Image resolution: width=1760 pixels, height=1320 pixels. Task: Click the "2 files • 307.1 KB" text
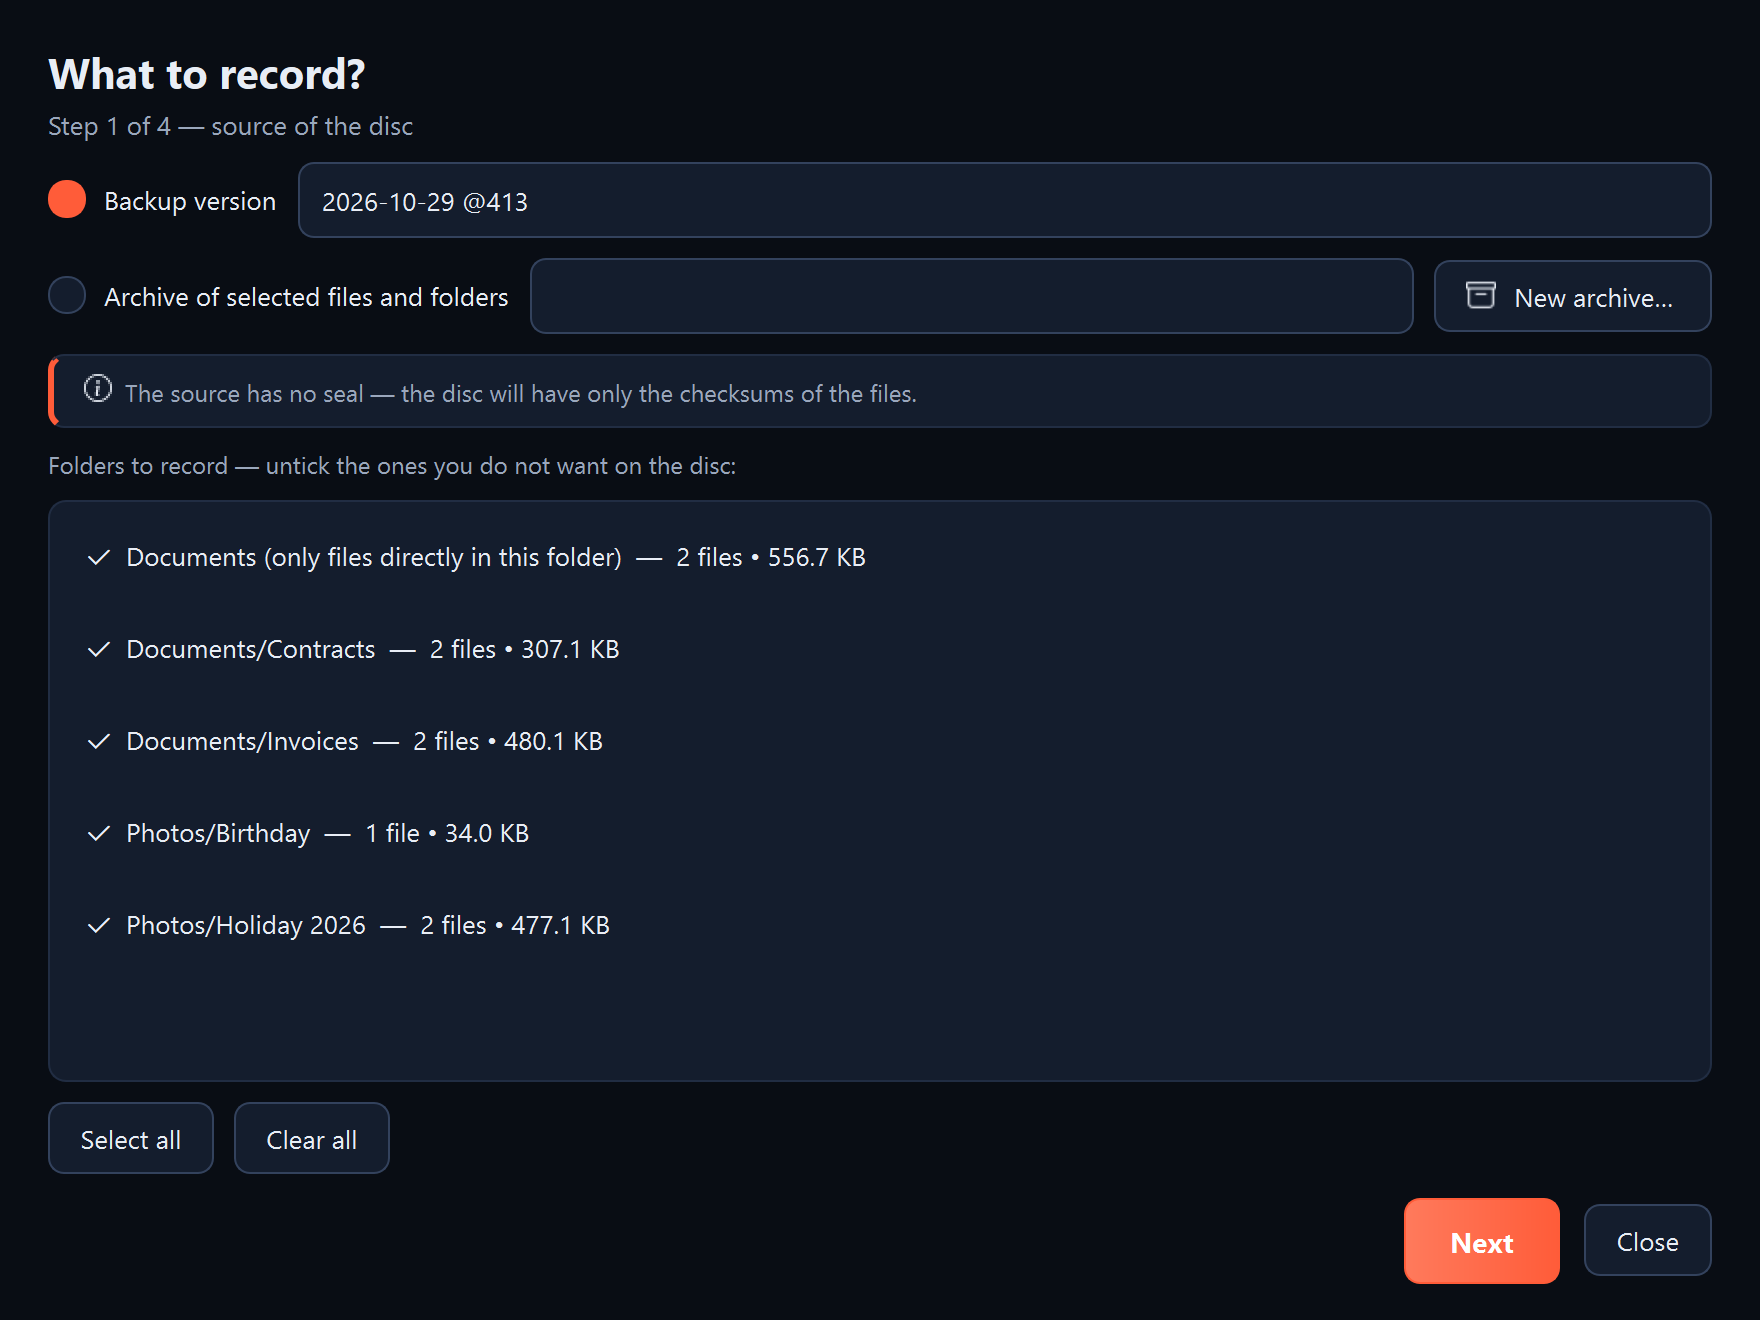[525, 649]
